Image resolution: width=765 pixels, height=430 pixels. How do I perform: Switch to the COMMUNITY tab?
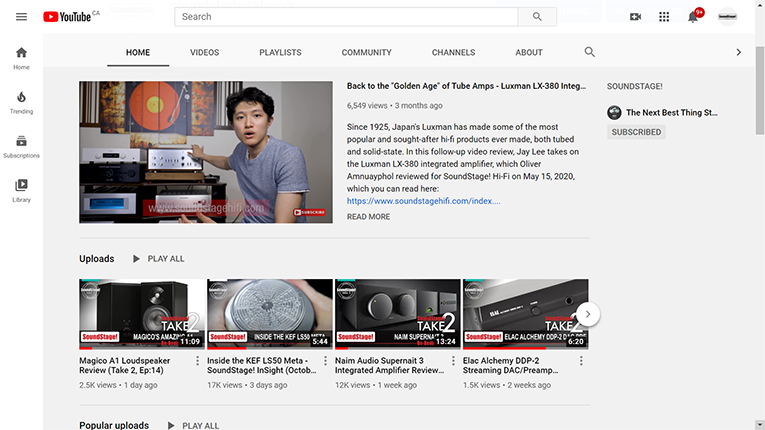click(x=366, y=52)
